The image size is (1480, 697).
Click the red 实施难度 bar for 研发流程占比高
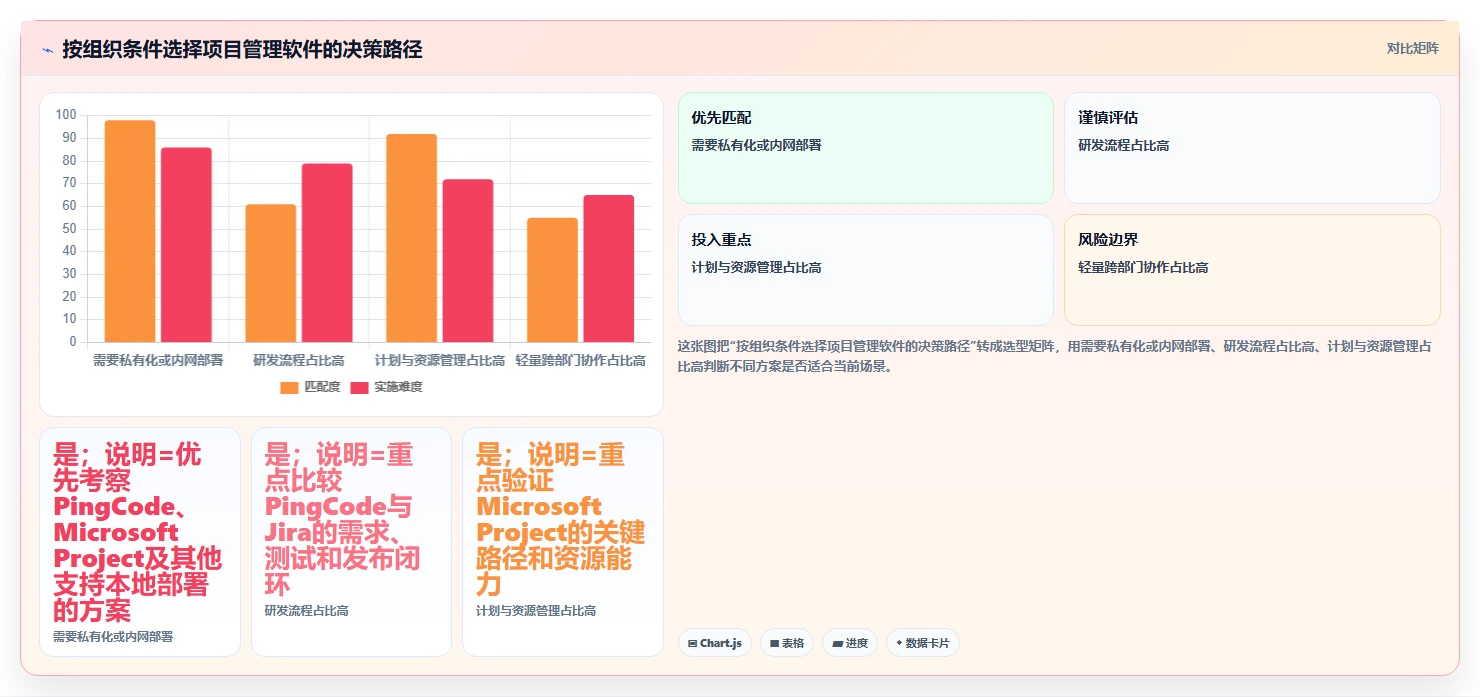click(327, 253)
